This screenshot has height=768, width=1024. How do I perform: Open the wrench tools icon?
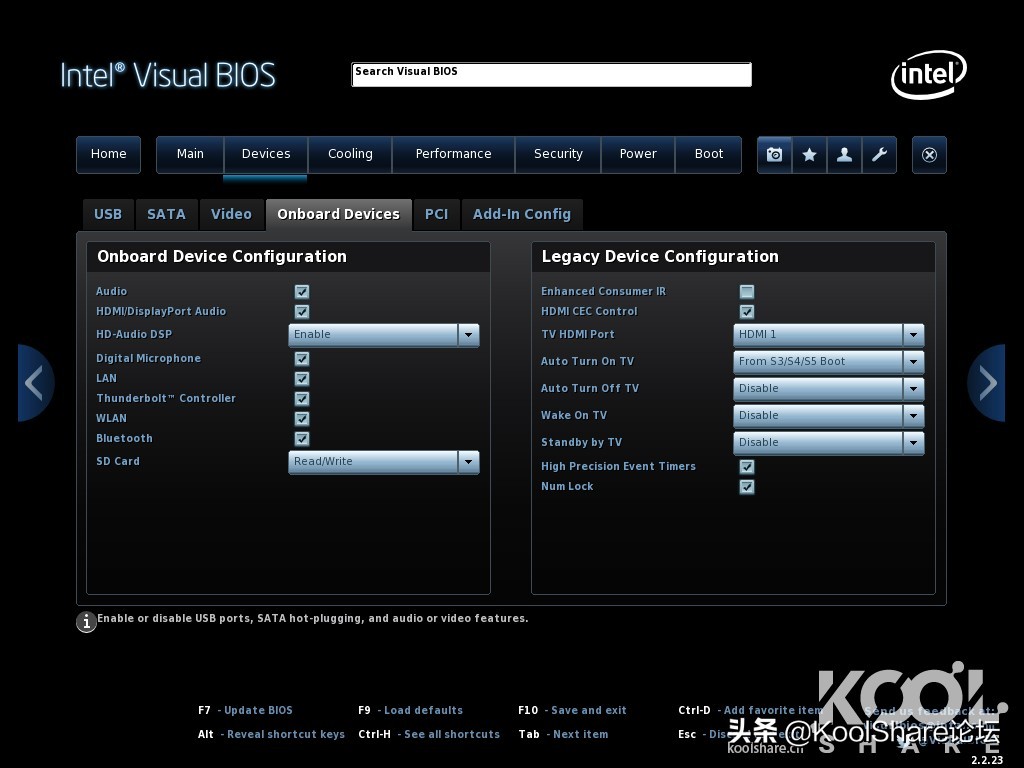point(879,155)
